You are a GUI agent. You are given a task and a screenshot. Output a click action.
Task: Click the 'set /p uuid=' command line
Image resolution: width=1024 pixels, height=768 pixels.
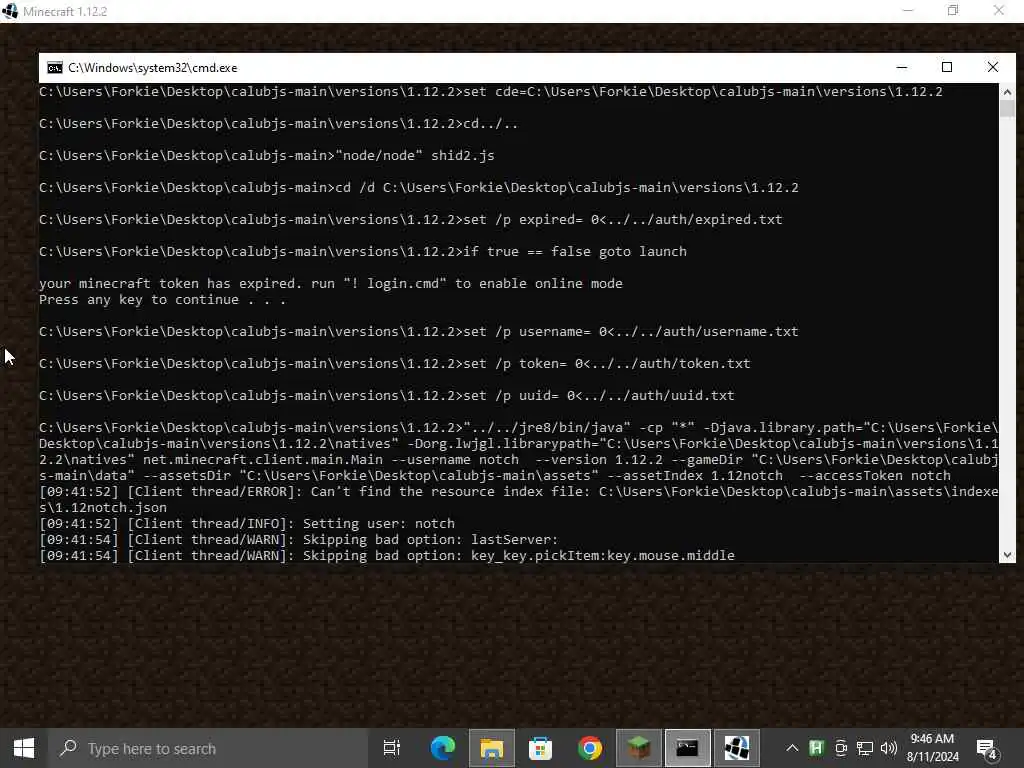pyautogui.click(x=387, y=396)
